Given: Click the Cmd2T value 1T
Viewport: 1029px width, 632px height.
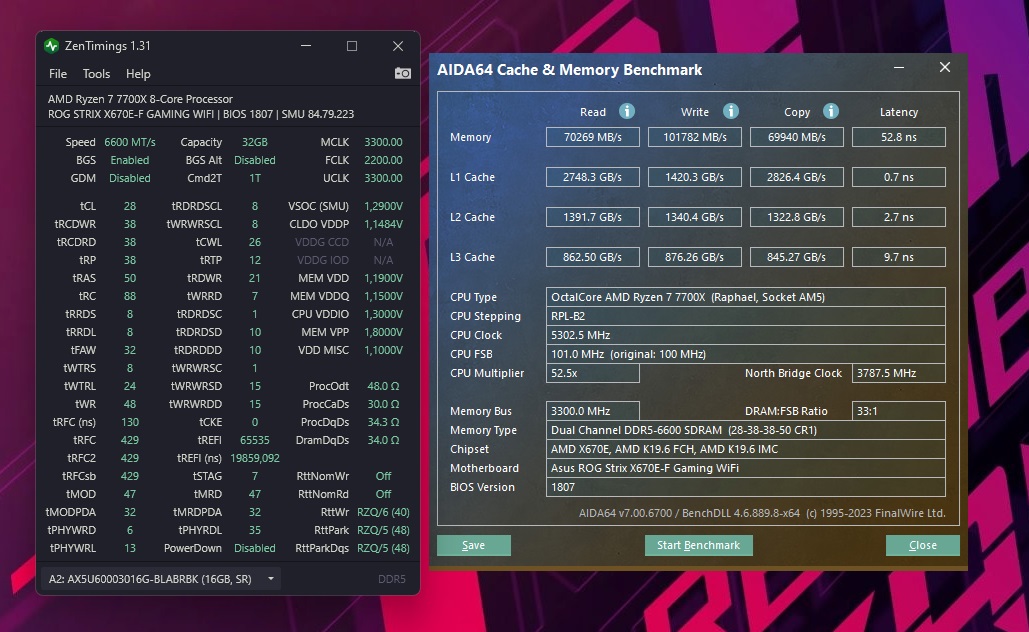Looking at the screenshot, I should [255, 179].
